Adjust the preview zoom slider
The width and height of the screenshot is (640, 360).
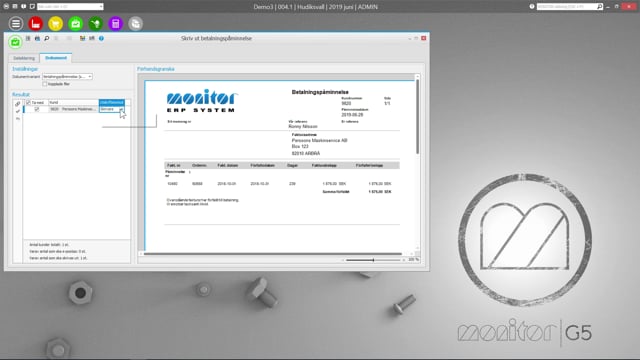click(373, 260)
